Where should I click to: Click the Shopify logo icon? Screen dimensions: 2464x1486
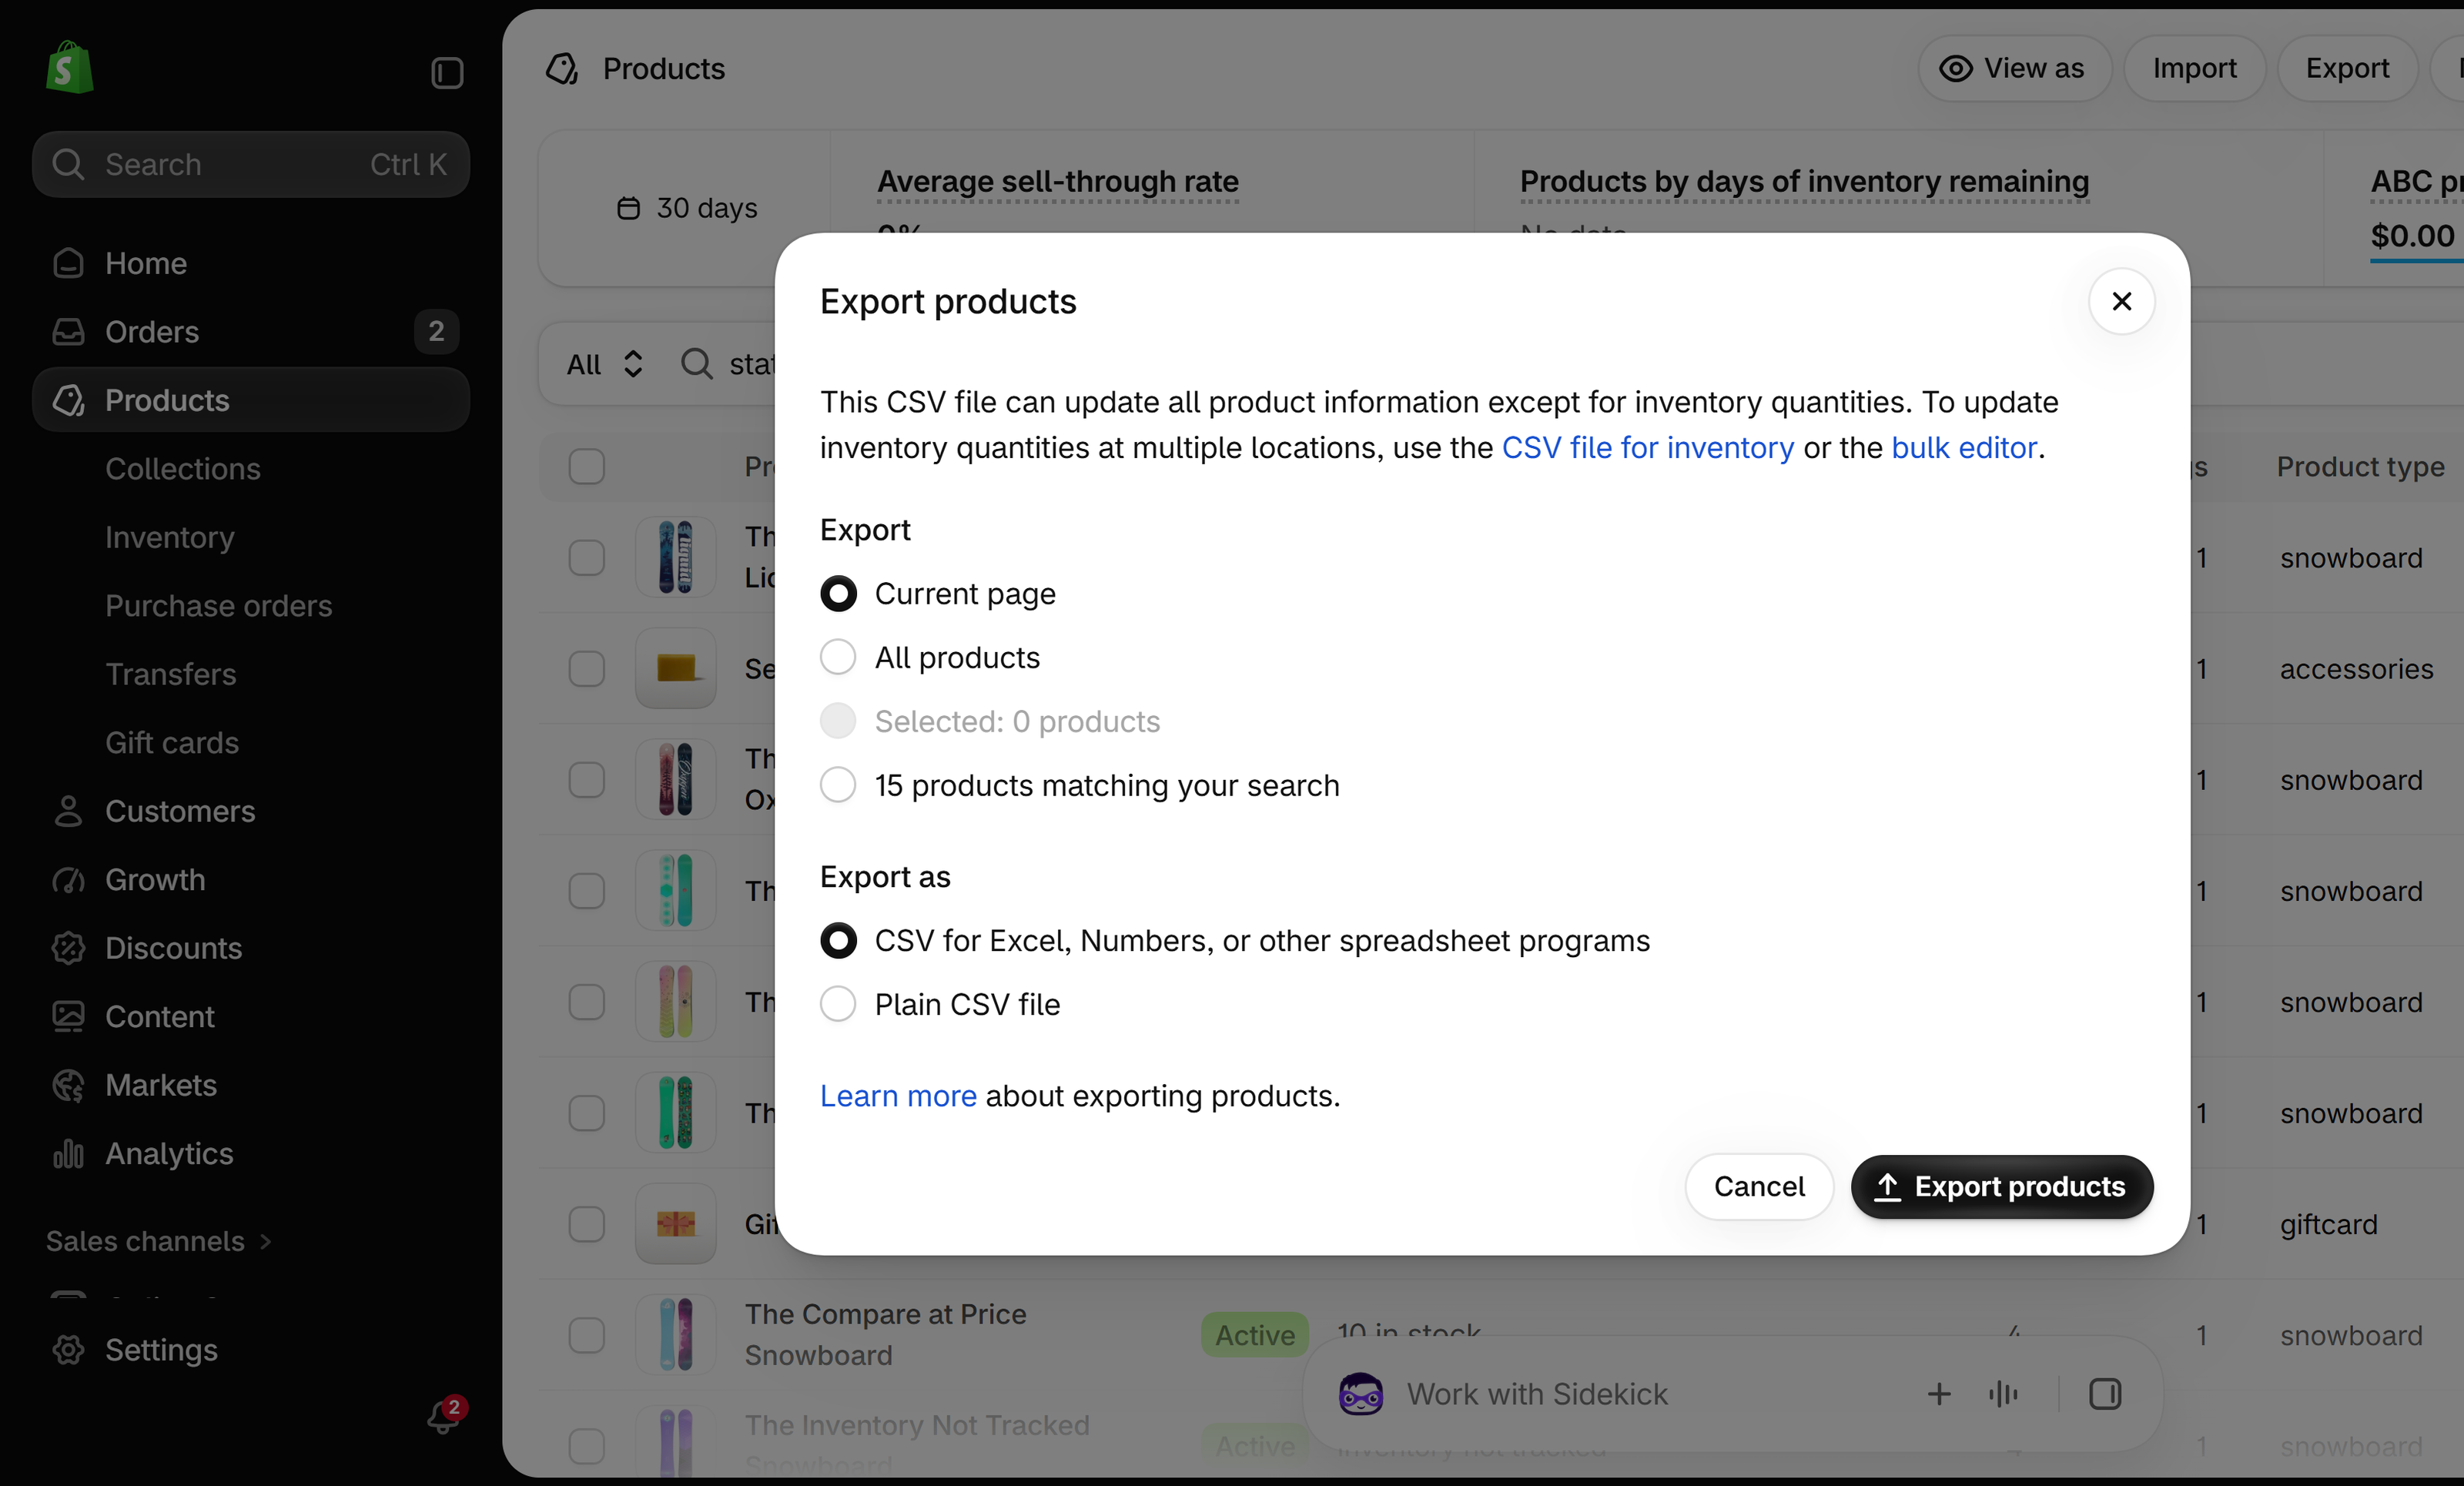(x=69, y=68)
